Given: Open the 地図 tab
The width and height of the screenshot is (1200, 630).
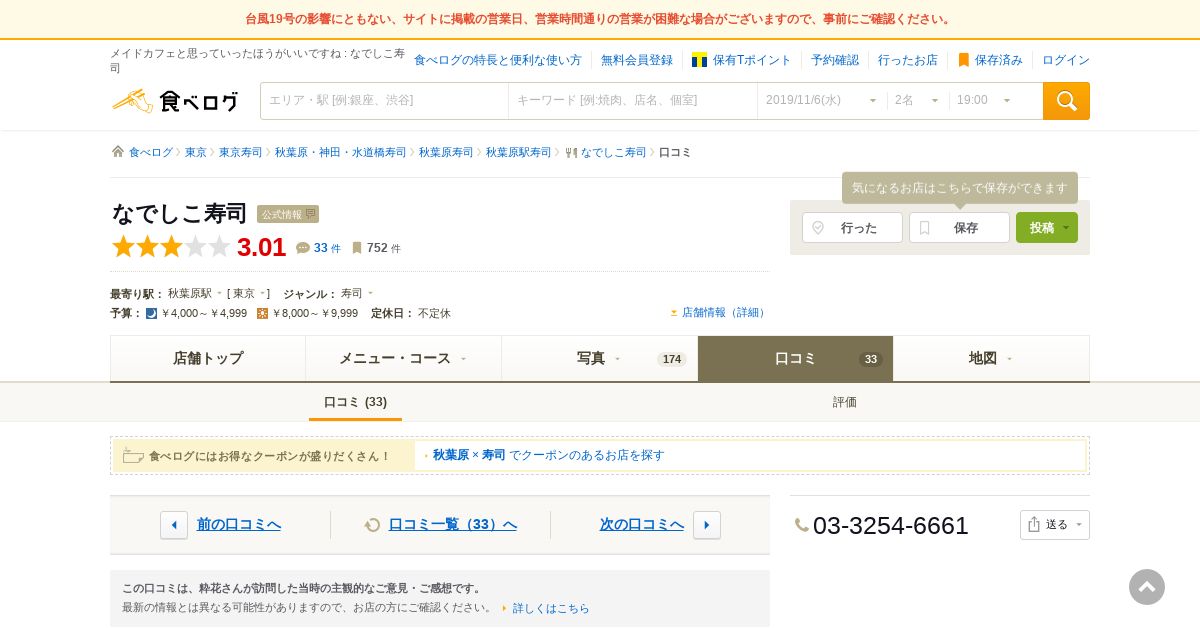Looking at the screenshot, I should tap(991, 358).
